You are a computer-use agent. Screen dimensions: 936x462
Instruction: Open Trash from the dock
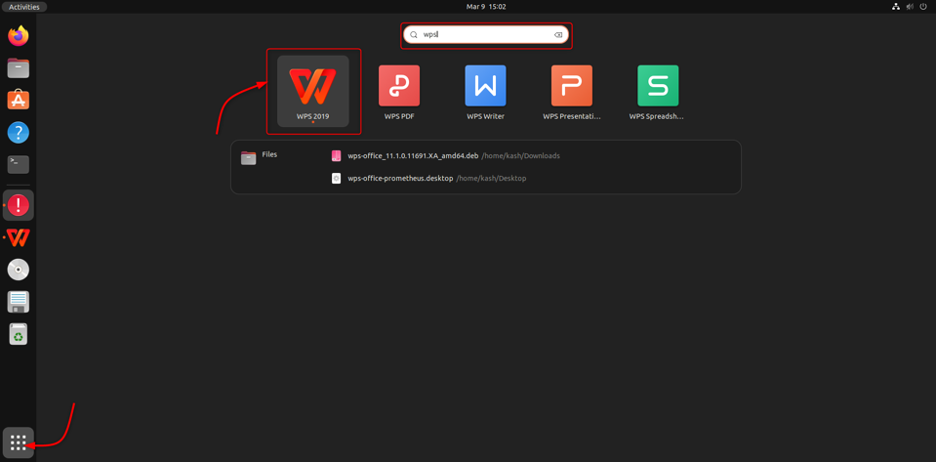click(x=19, y=334)
